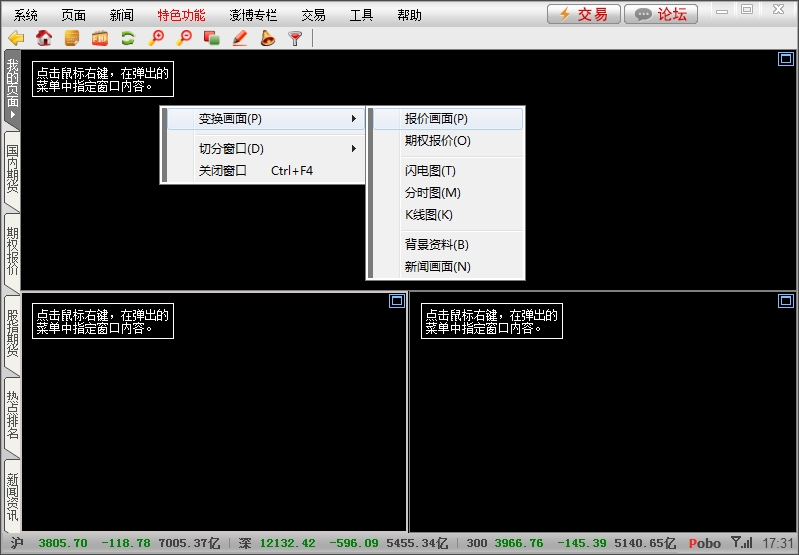Click the -596.09 change value

(354, 543)
